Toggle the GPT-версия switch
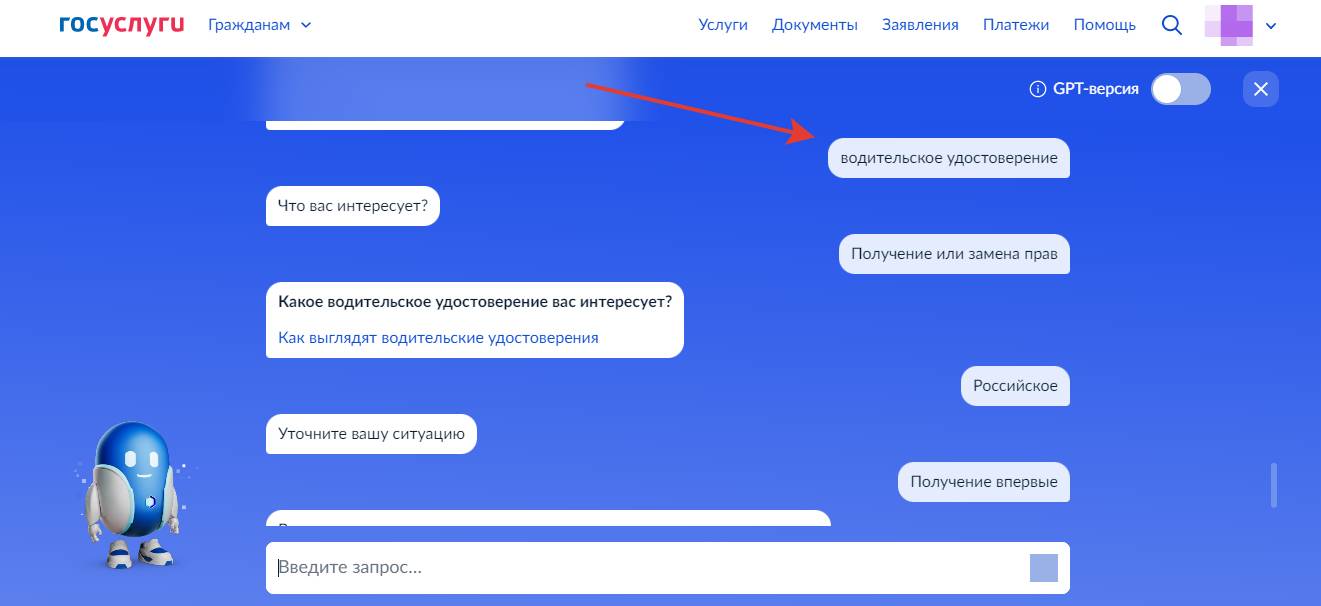The image size is (1321, 606). click(1180, 89)
